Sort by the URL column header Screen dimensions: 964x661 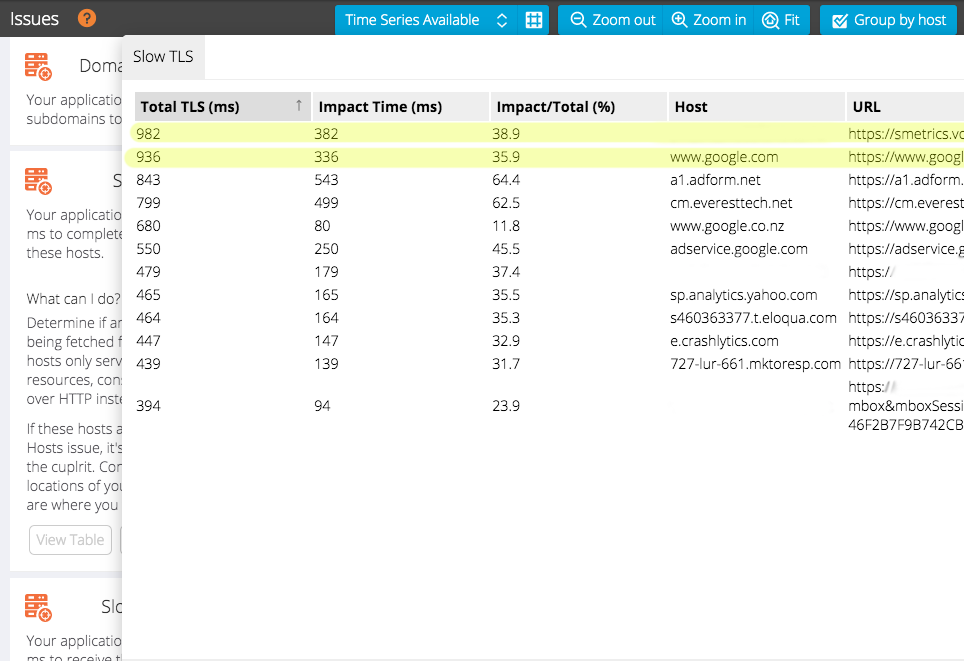tap(905, 106)
